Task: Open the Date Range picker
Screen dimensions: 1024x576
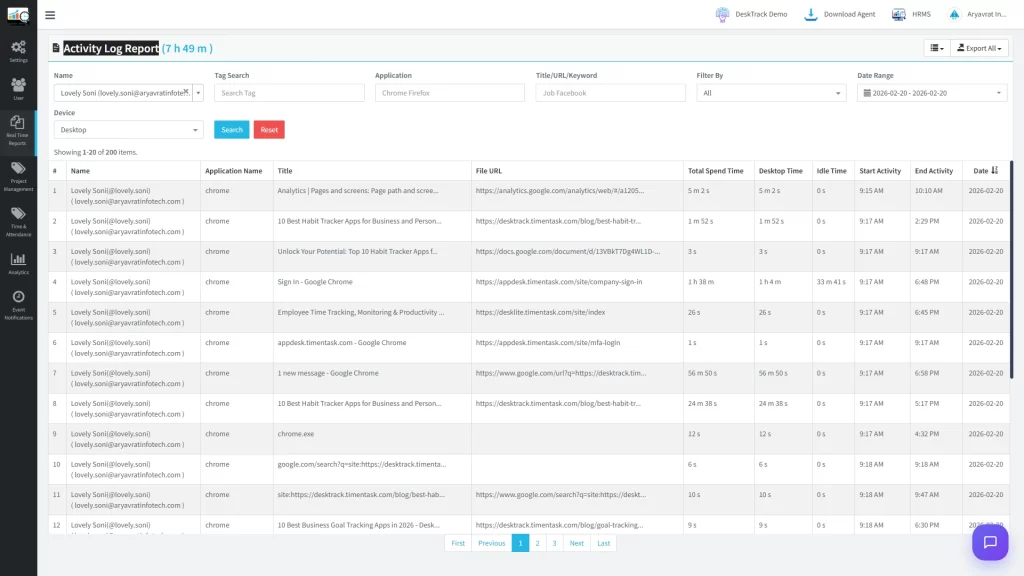Action: pos(932,93)
